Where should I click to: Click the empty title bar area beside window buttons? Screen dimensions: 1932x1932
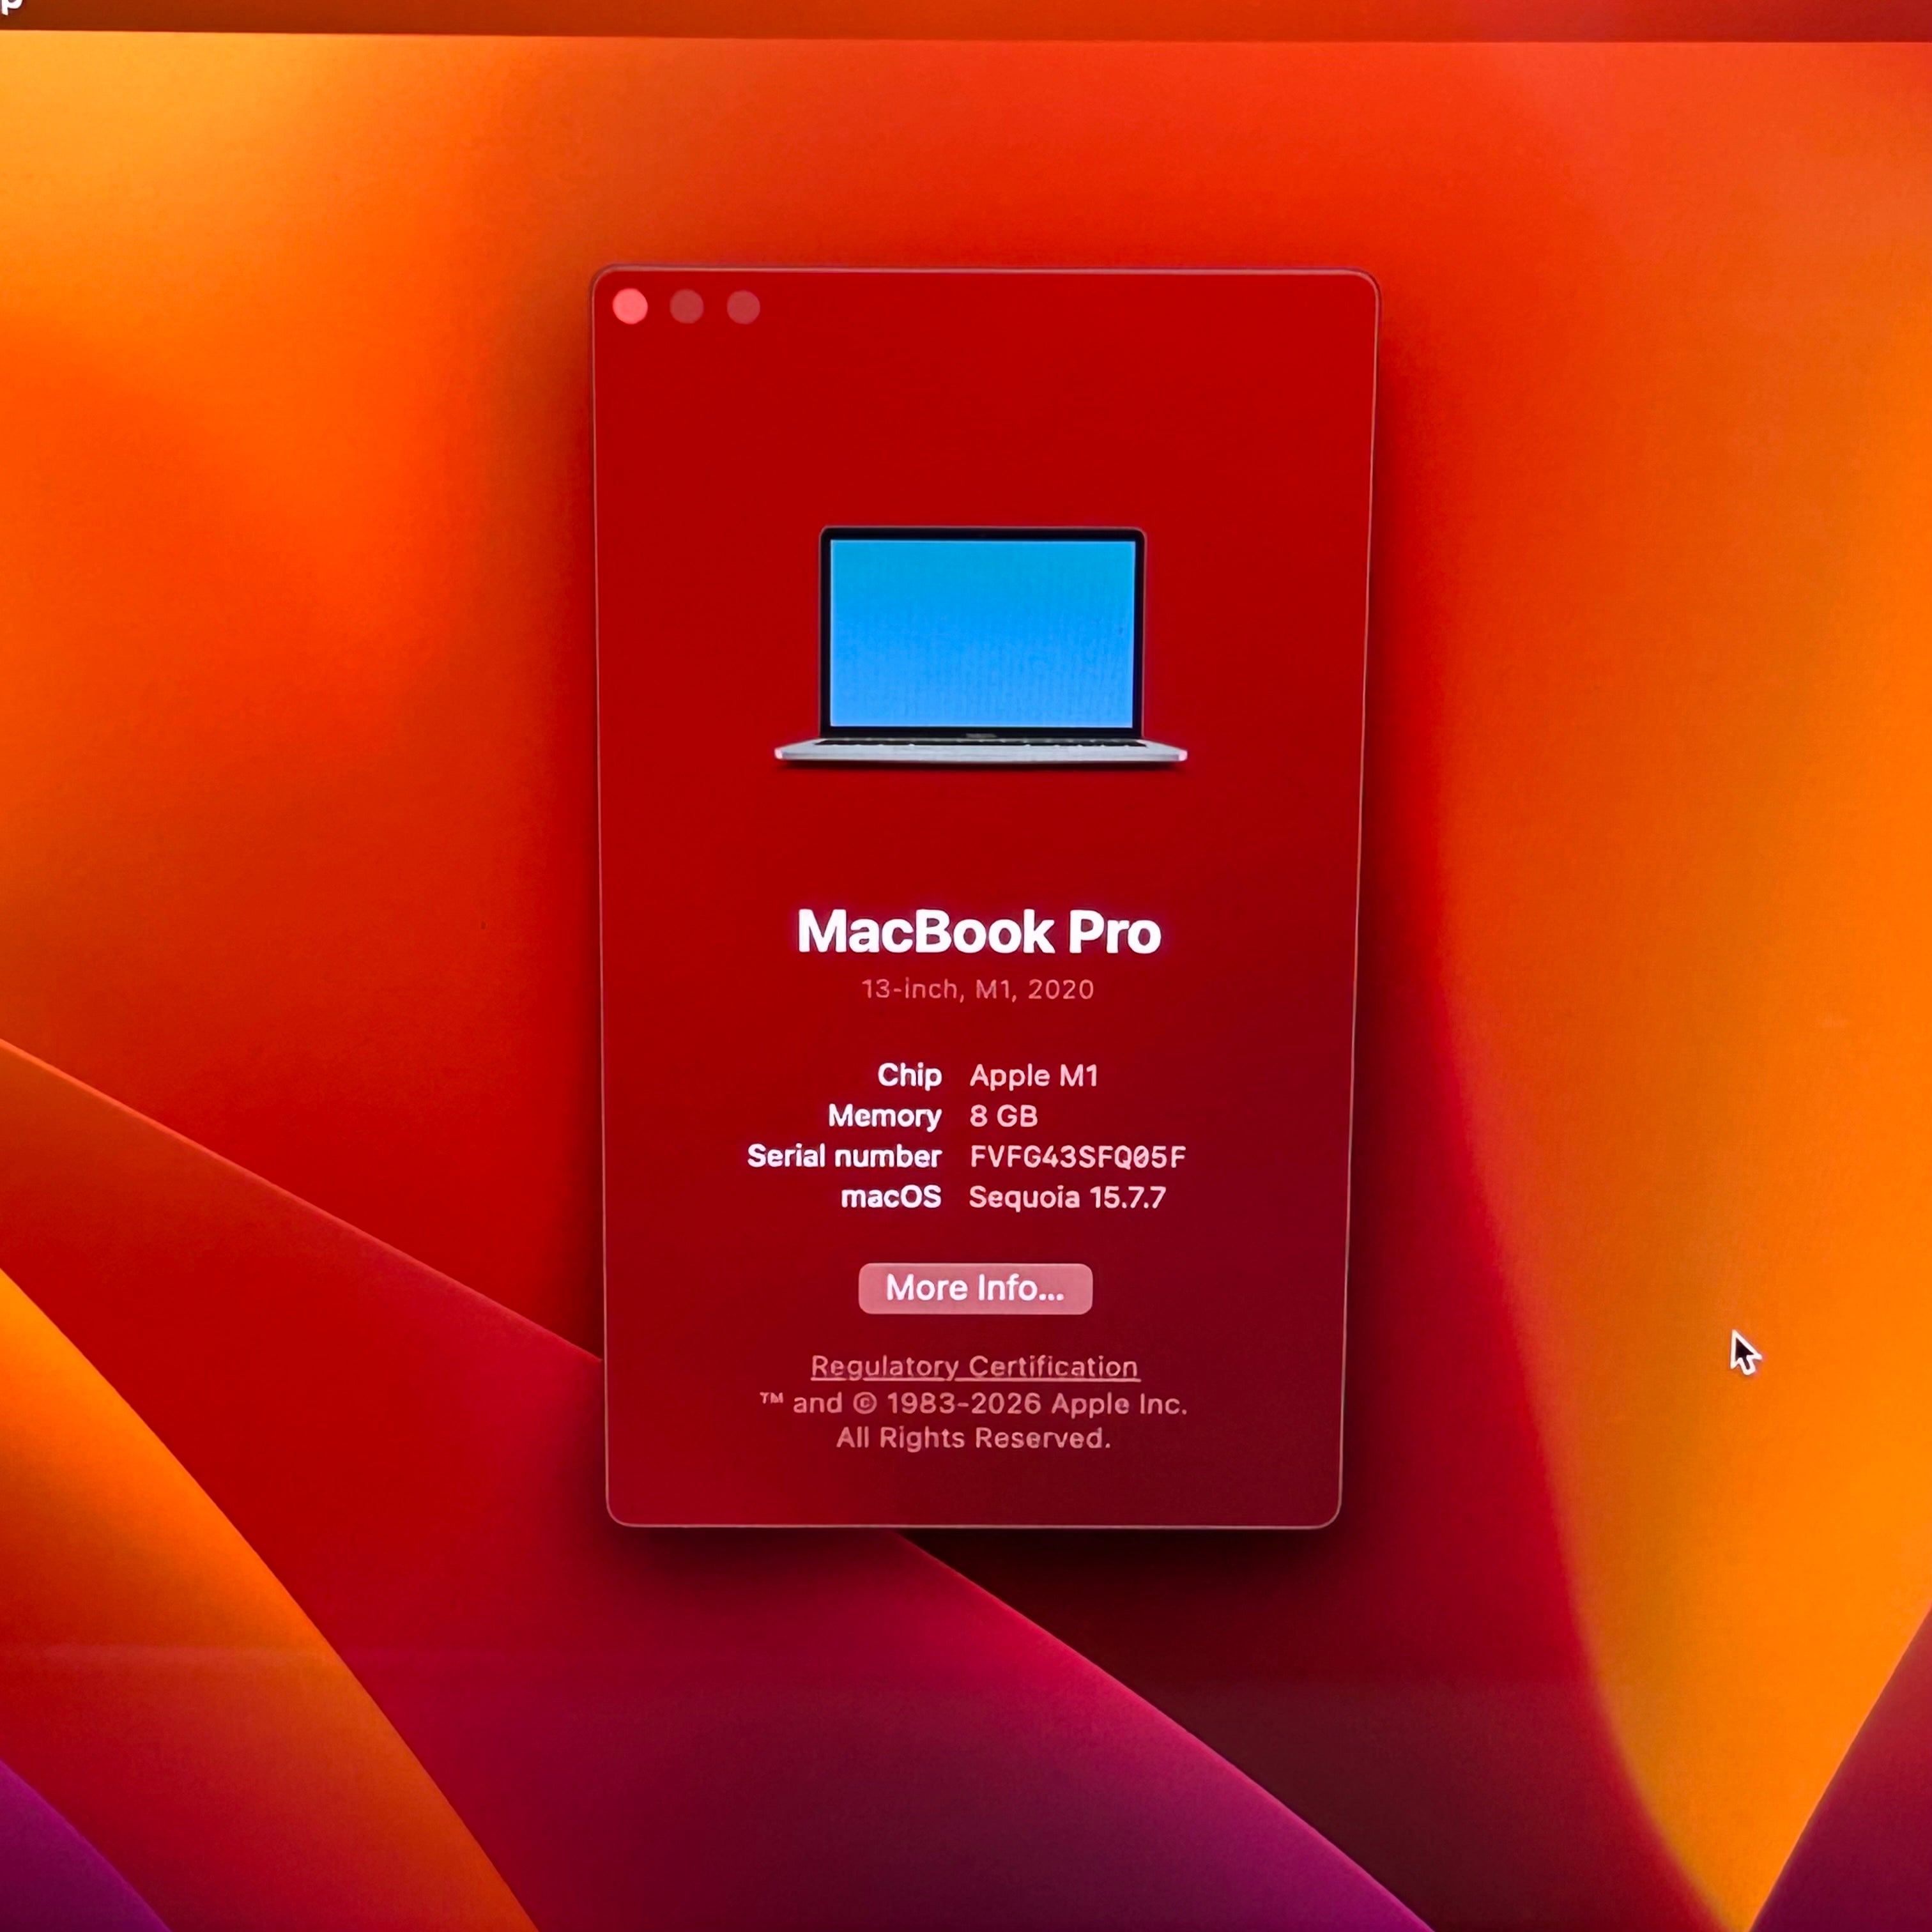[1060, 307]
